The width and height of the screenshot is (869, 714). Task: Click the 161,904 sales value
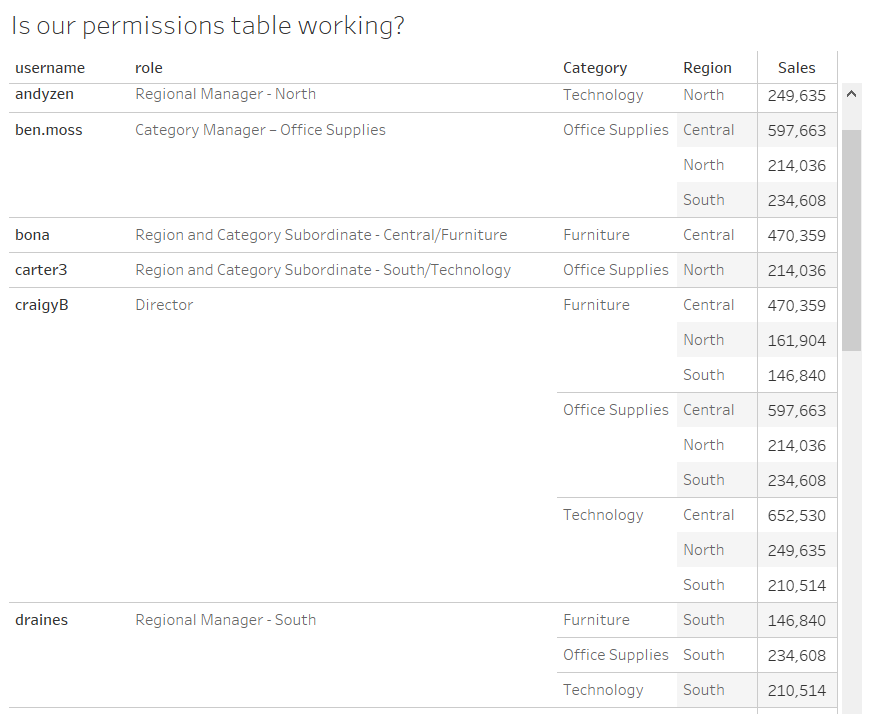[x=796, y=340]
